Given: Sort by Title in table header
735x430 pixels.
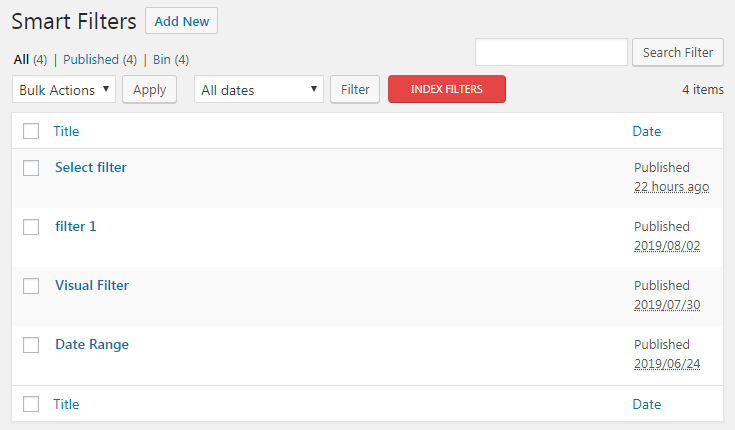Looking at the screenshot, I should (66, 131).
